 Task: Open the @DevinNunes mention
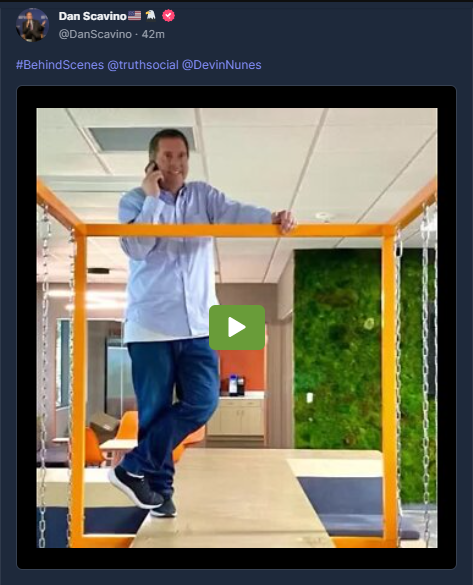coord(222,65)
